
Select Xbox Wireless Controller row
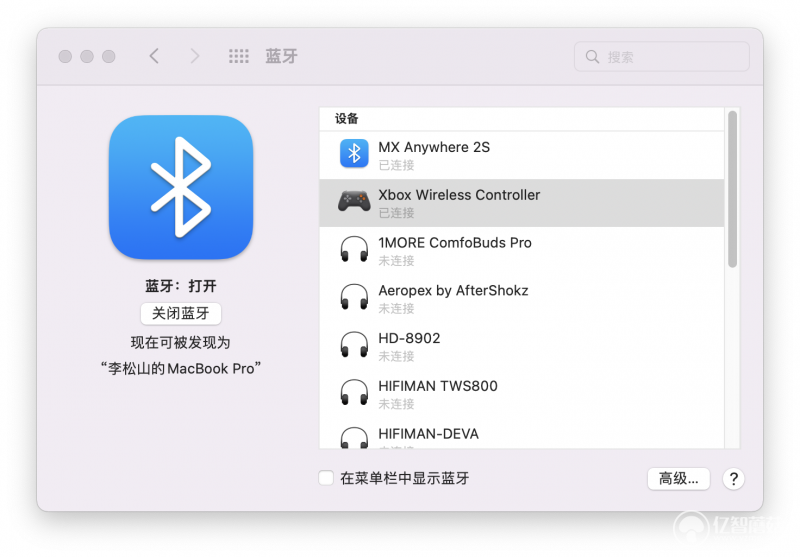(521, 203)
